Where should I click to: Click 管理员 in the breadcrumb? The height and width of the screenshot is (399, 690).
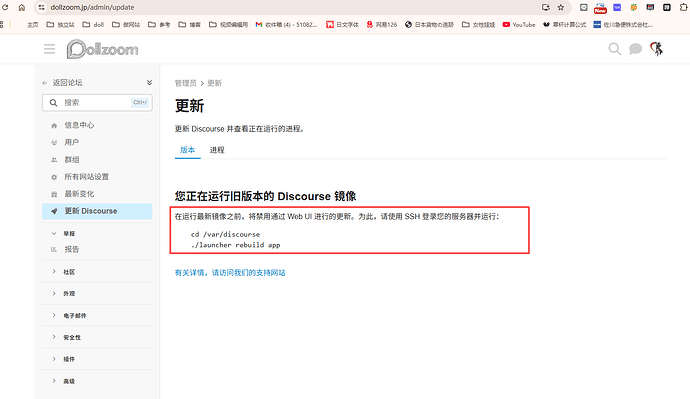185,83
